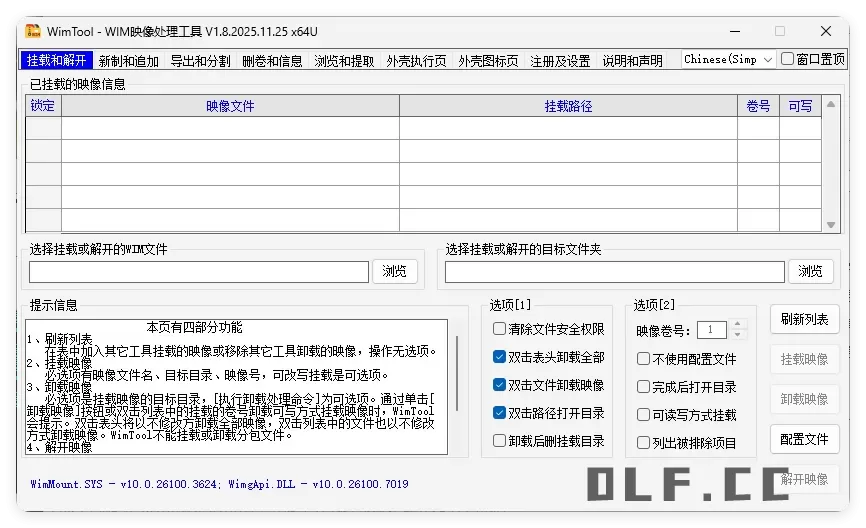The image size is (866, 528).
Task: Decrease 映像卷号 with the down spinner arrow
Action: pyautogui.click(x=737, y=335)
